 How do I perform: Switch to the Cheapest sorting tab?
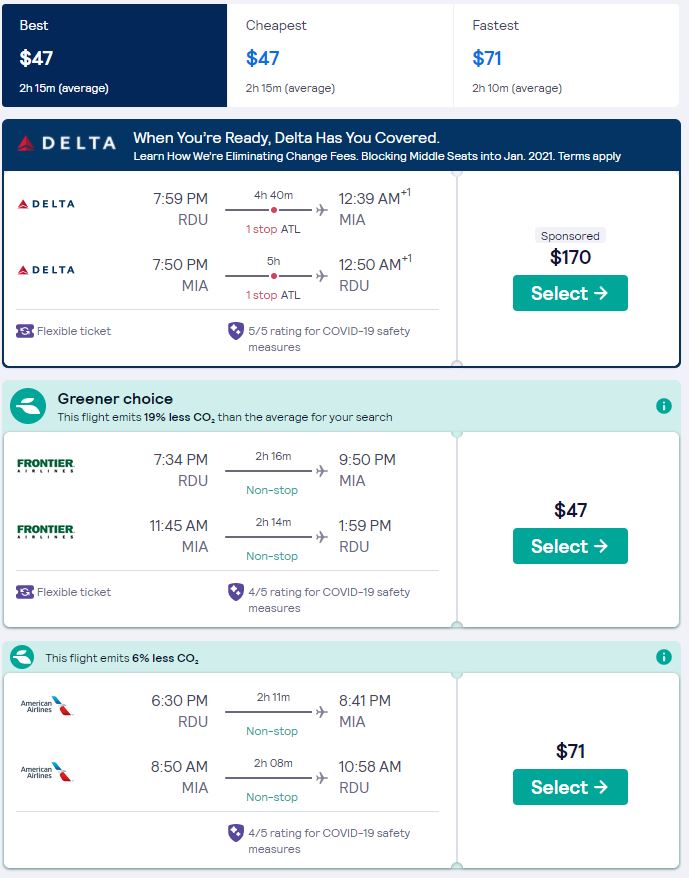[x=340, y=56]
